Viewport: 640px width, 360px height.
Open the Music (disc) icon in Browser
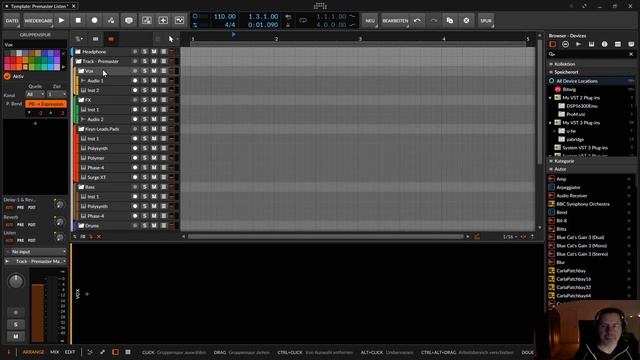[x=604, y=44]
